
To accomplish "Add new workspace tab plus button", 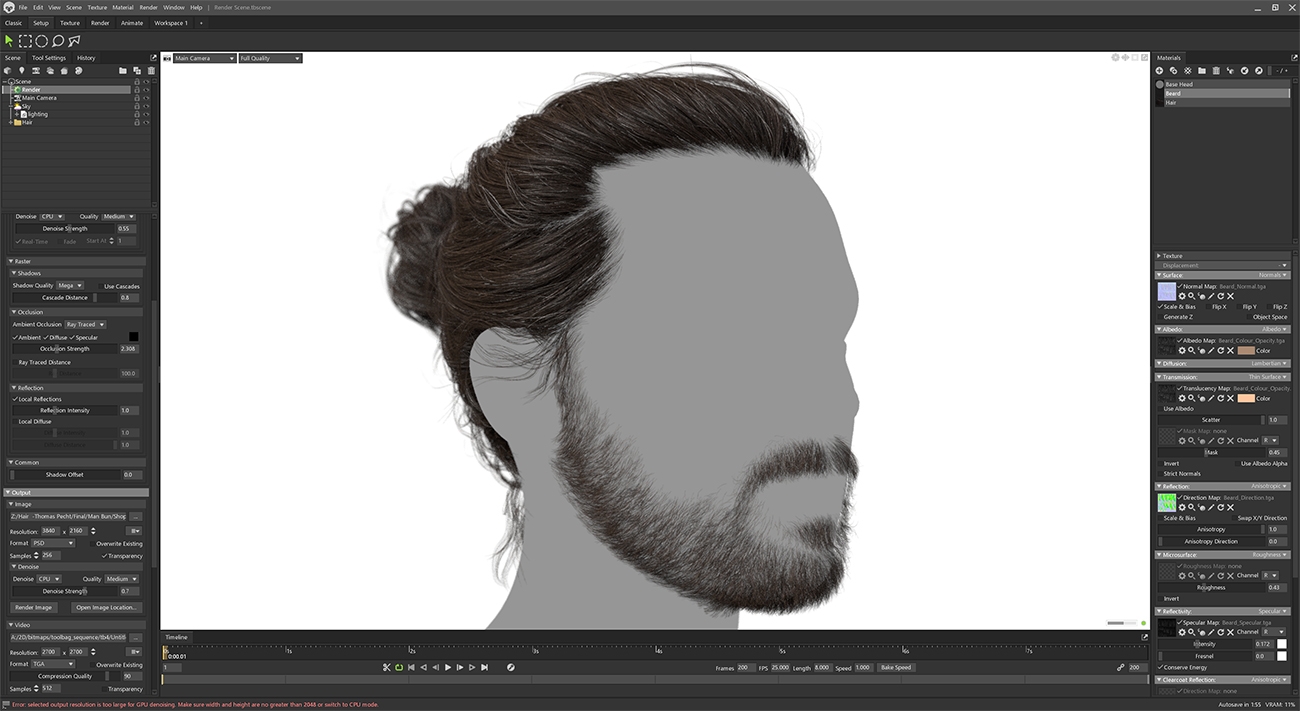I will (x=200, y=22).
